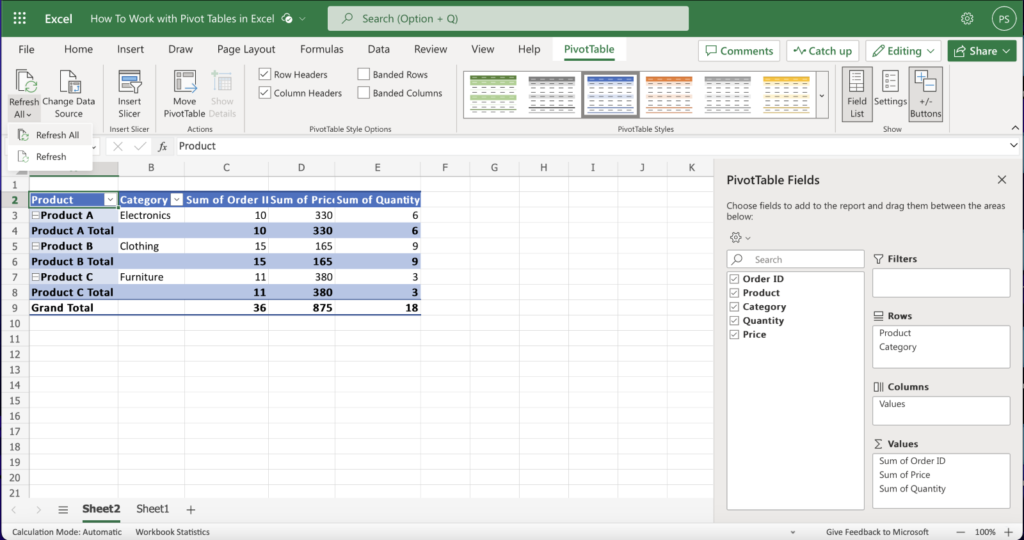Viewport: 1024px width, 540px height.
Task: Collapse the Product C group
Action: (36, 277)
